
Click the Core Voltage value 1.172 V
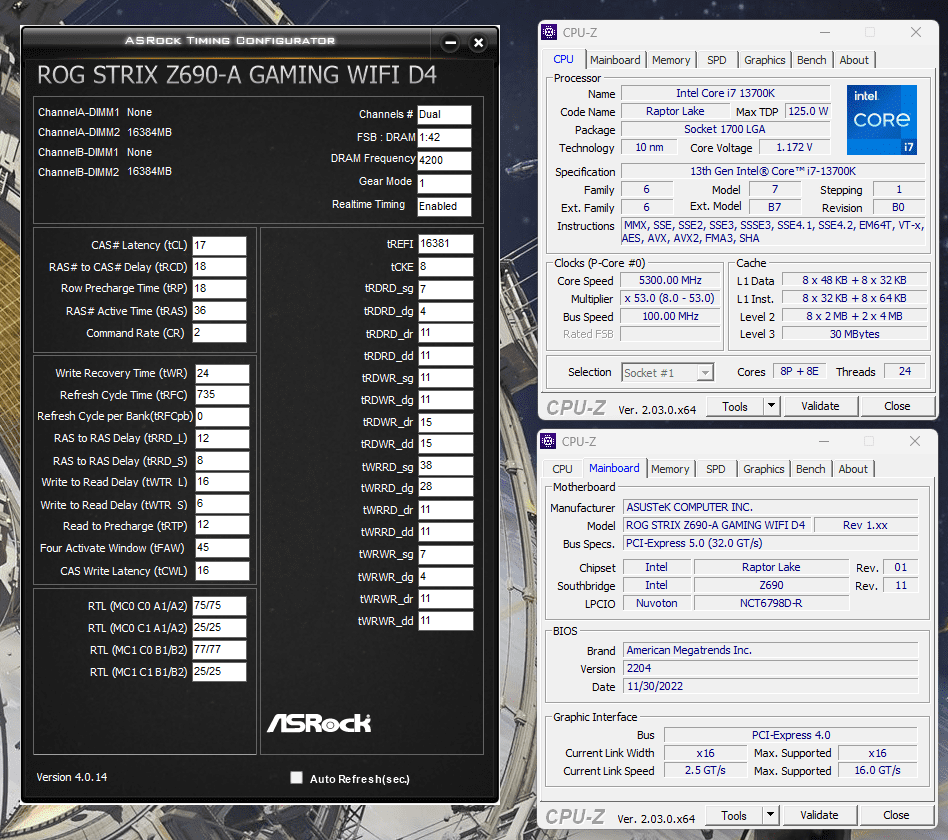coord(794,148)
